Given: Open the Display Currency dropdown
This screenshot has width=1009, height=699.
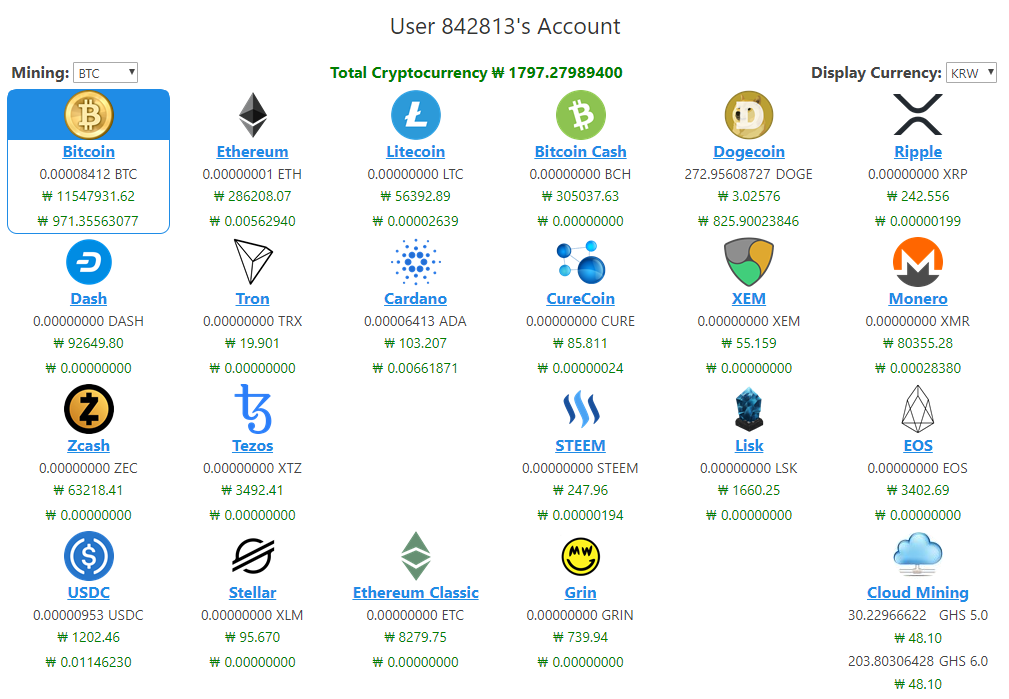Looking at the screenshot, I should point(970,71).
